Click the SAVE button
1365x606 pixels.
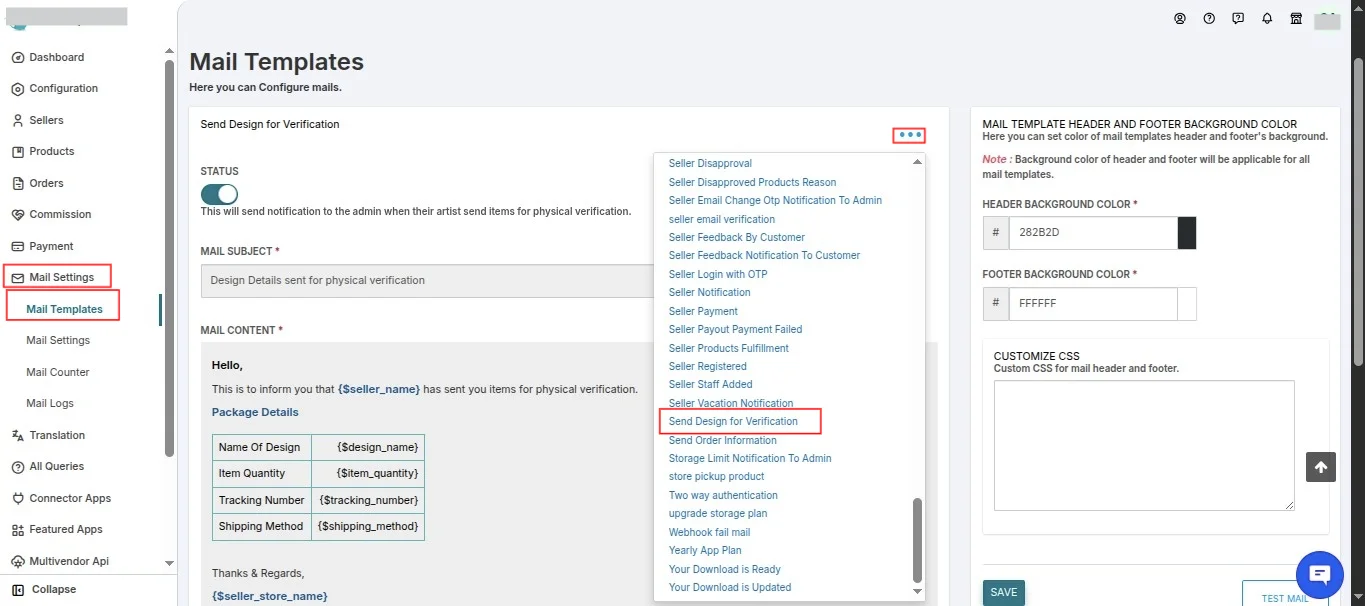(1004, 592)
